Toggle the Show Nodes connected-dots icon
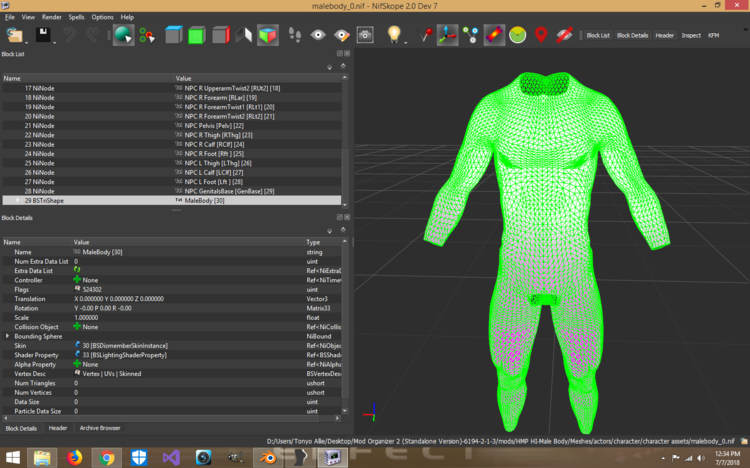Screen dimensions: 750x468 click(471, 35)
